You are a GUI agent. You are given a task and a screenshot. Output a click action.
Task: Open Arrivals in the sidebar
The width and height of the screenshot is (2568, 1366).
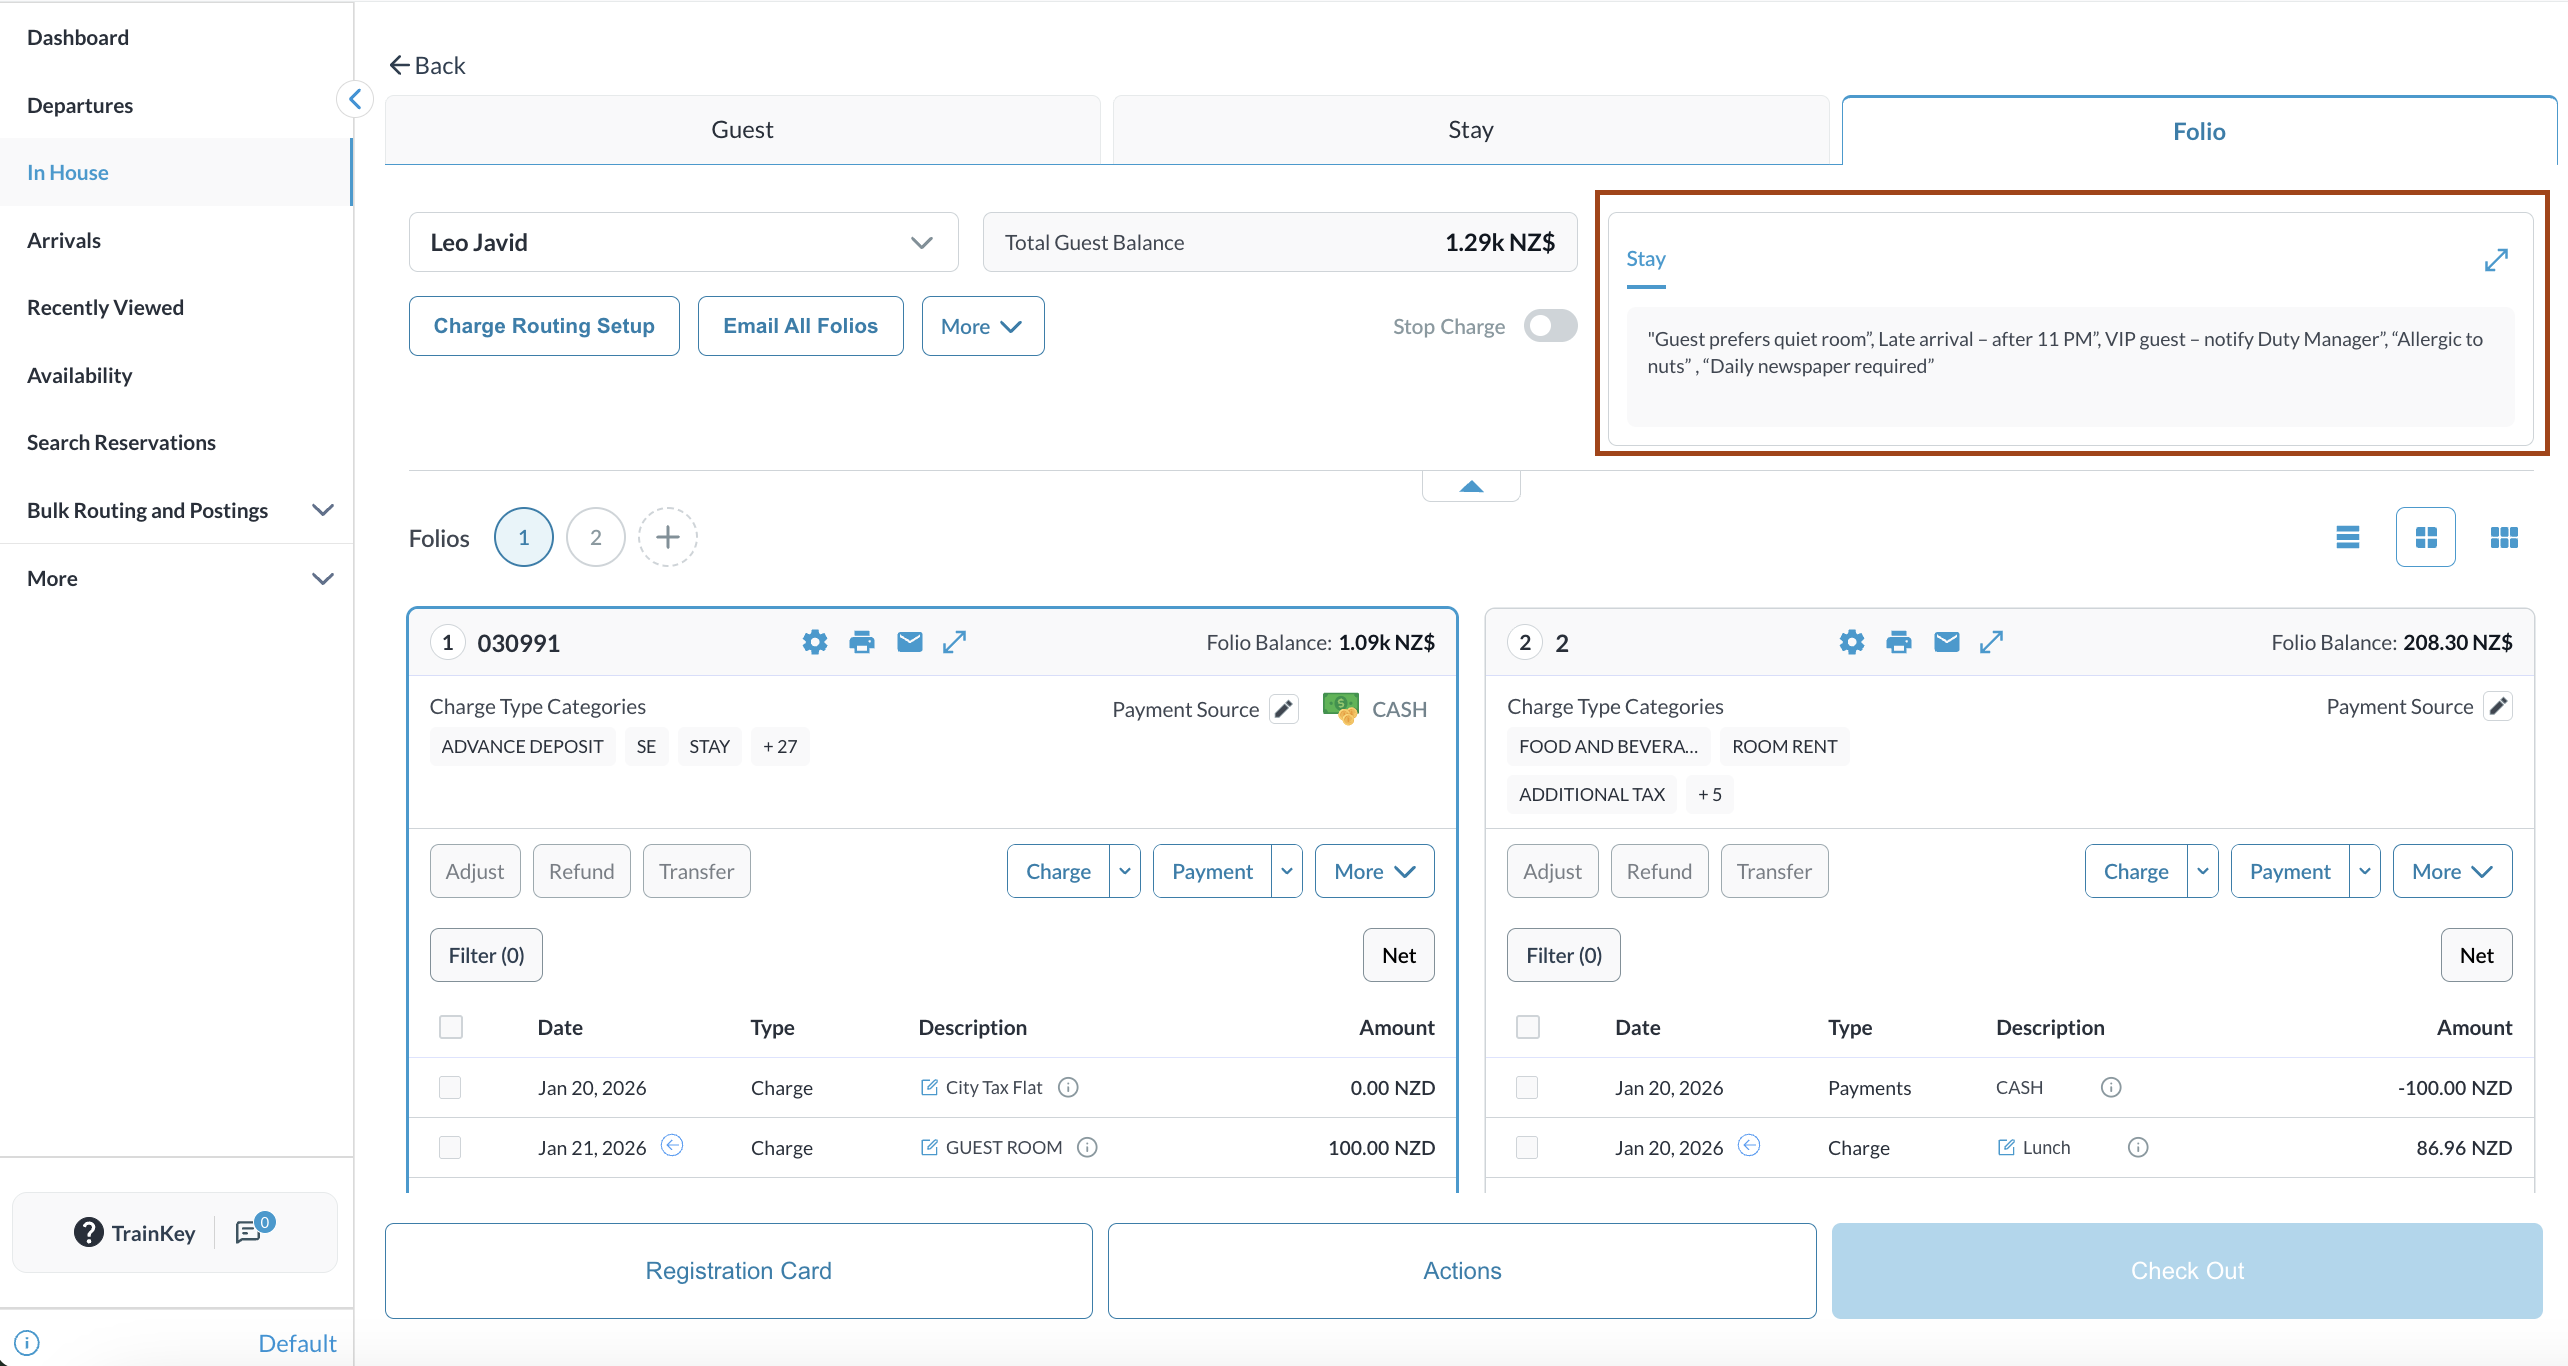[x=64, y=240]
